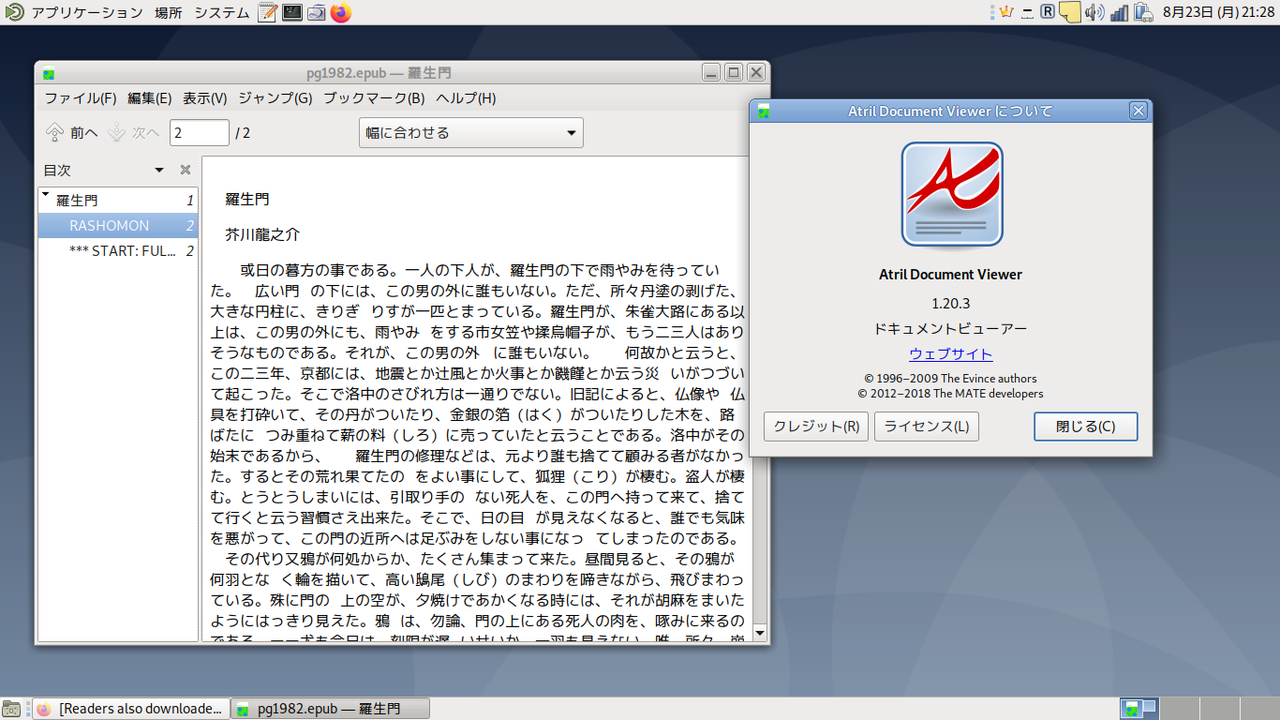
Task: Click the network signal strength icon
Action: [1119, 13]
